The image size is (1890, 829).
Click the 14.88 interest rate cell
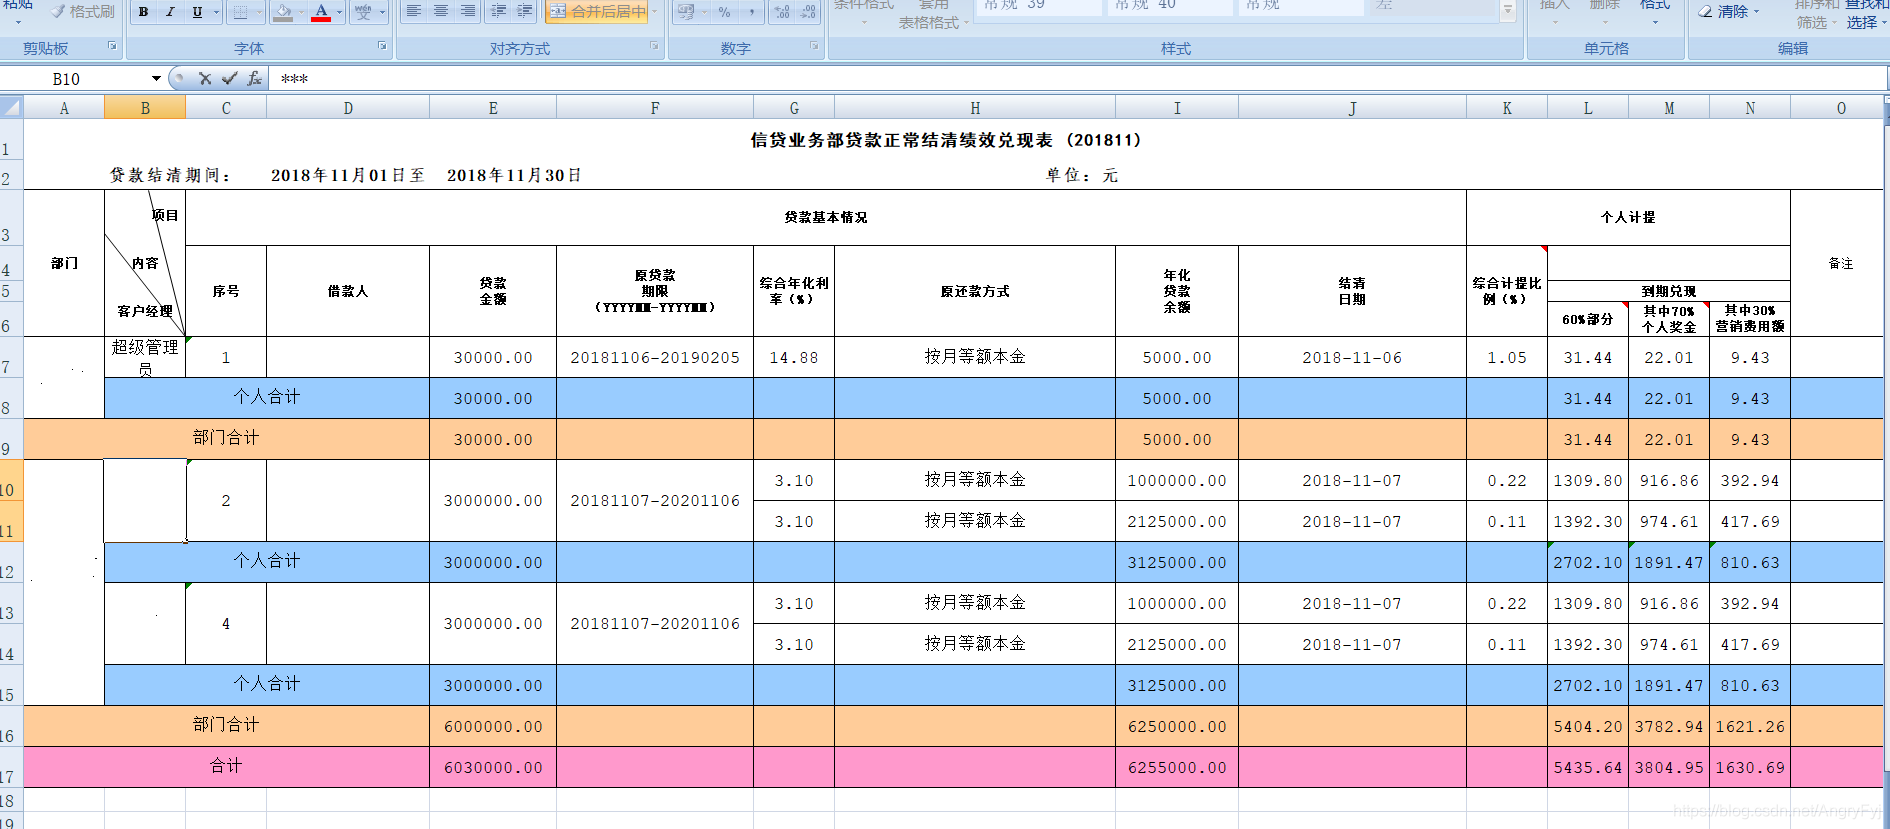point(794,357)
